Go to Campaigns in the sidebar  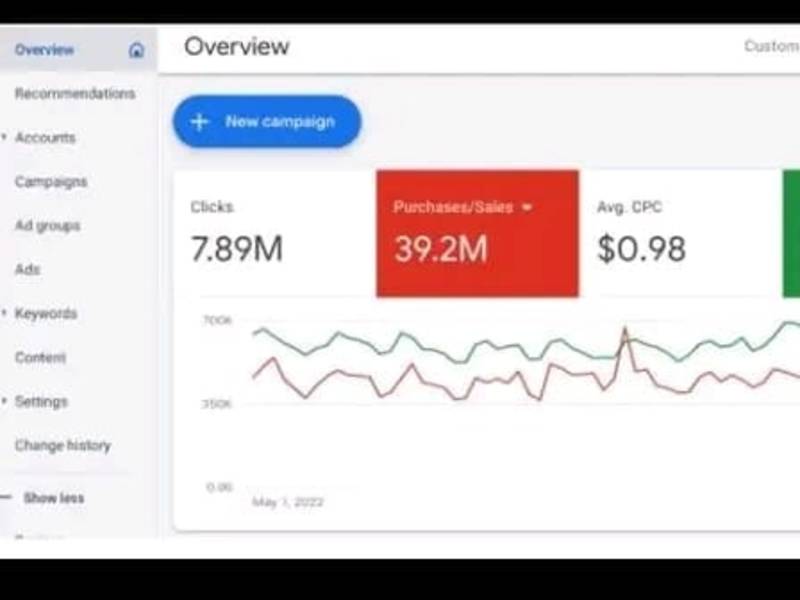tap(51, 182)
